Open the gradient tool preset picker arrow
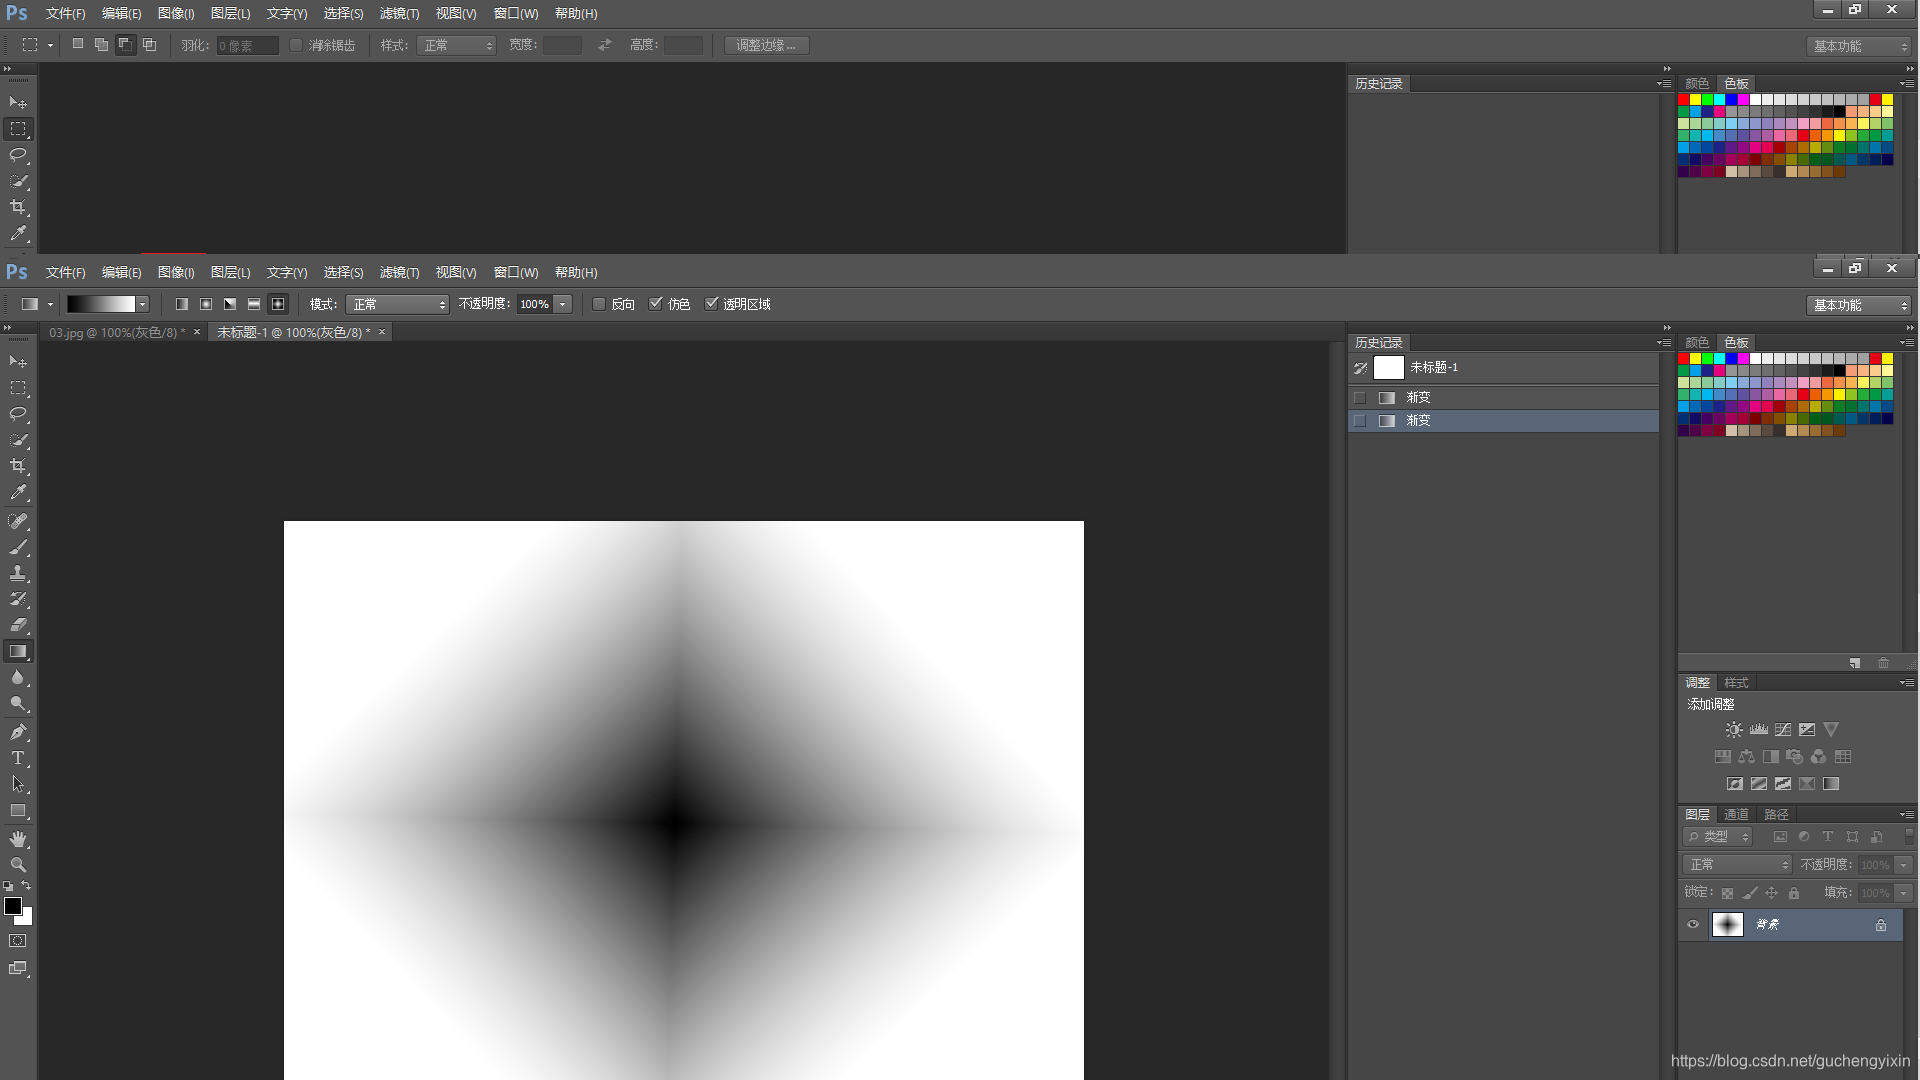This screenshot has height=1080, width=1920. tap(50, 304)
